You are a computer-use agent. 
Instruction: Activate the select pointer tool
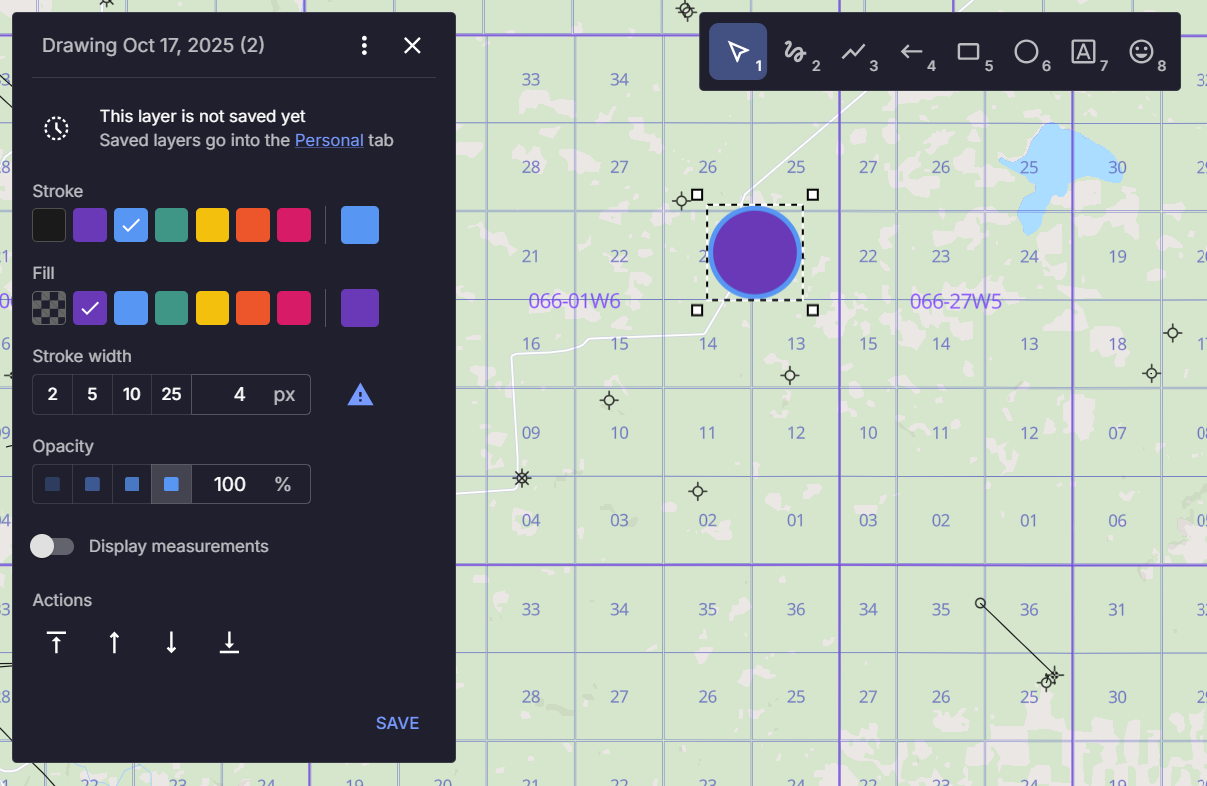pyautogui.click(x=738, y=52)
